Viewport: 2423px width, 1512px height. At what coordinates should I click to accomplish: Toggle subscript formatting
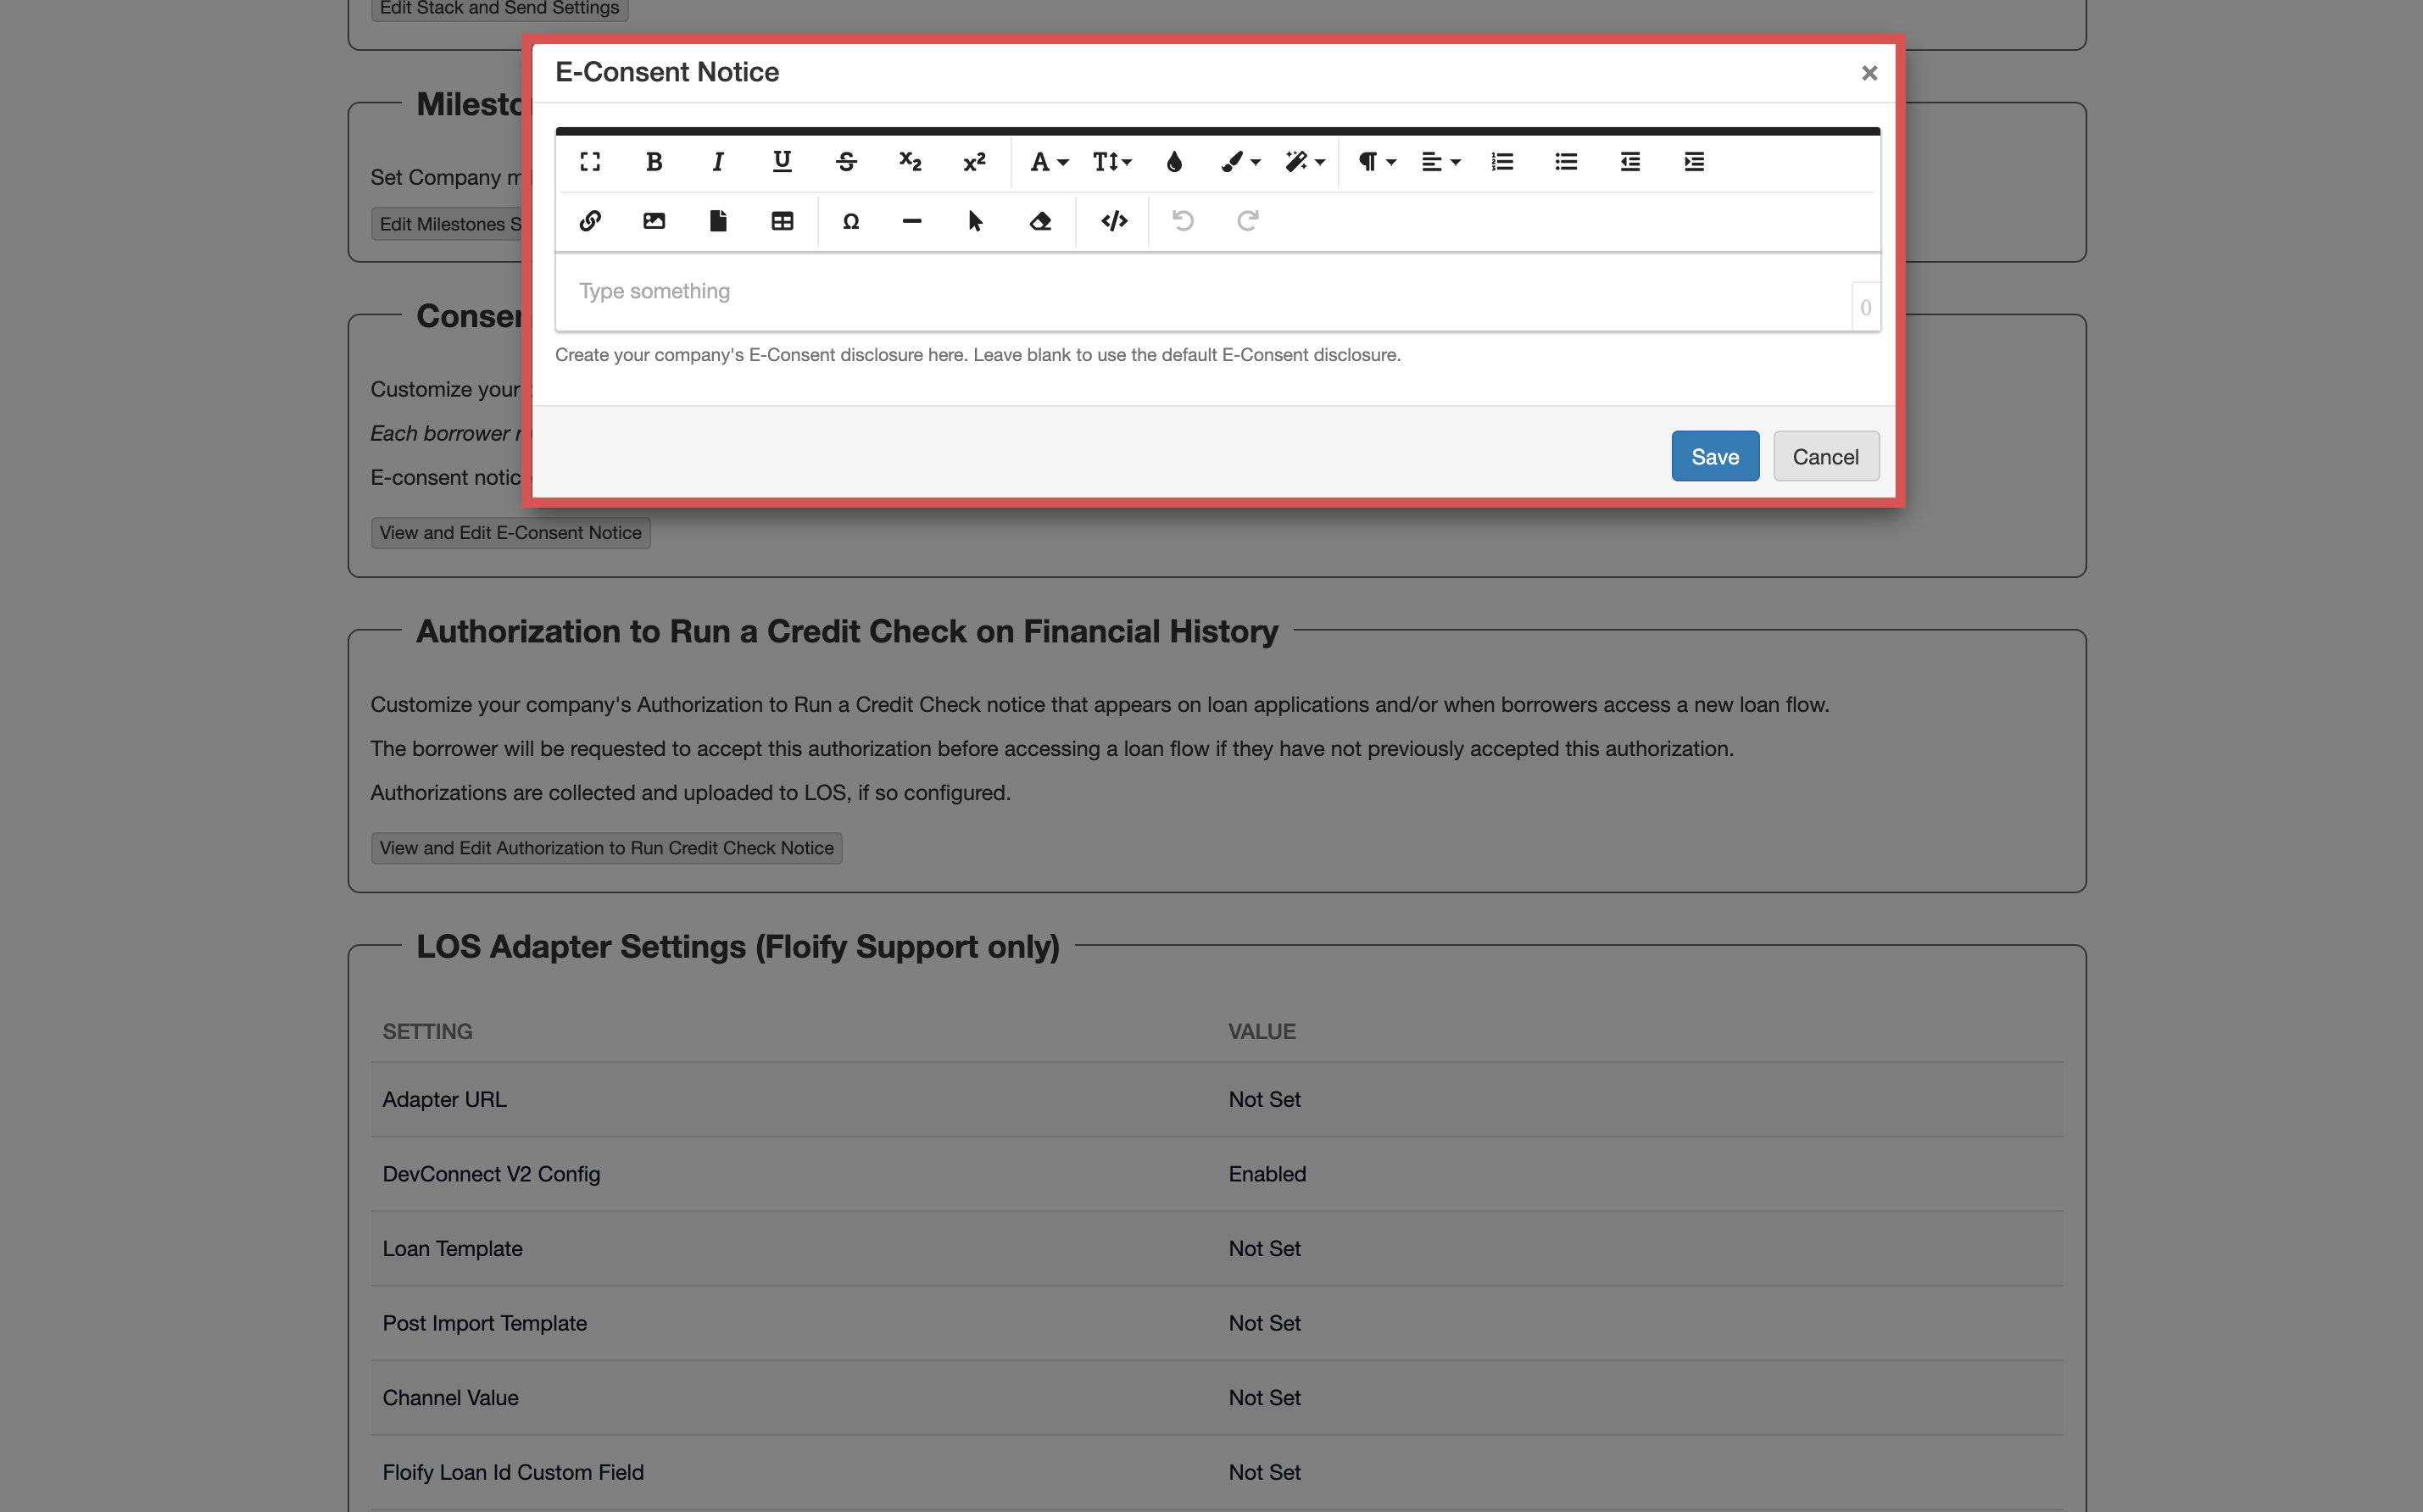pyautogui.click(x=910, y=161)
